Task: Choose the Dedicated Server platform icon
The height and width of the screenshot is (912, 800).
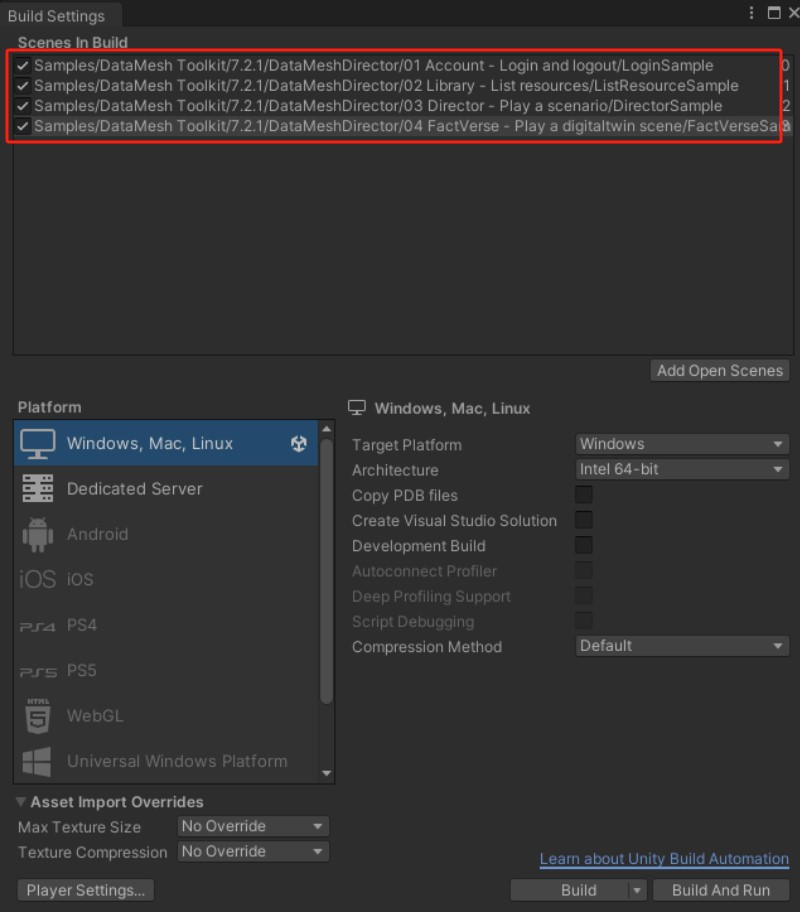Action: 38,489
